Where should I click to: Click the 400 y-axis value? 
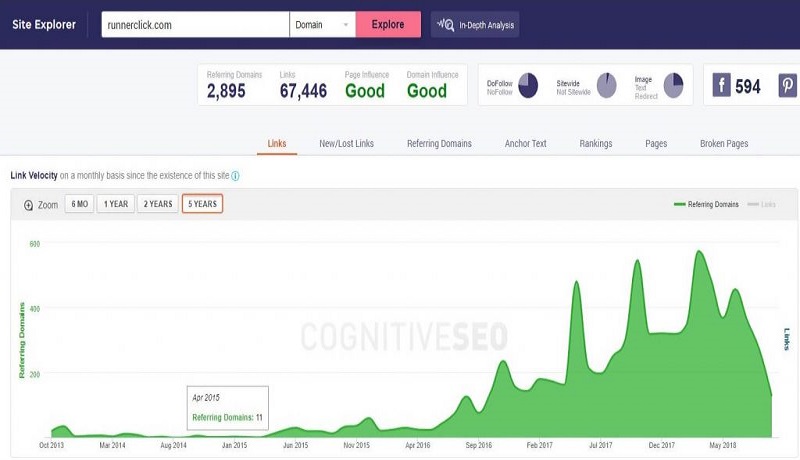point(35,309)
